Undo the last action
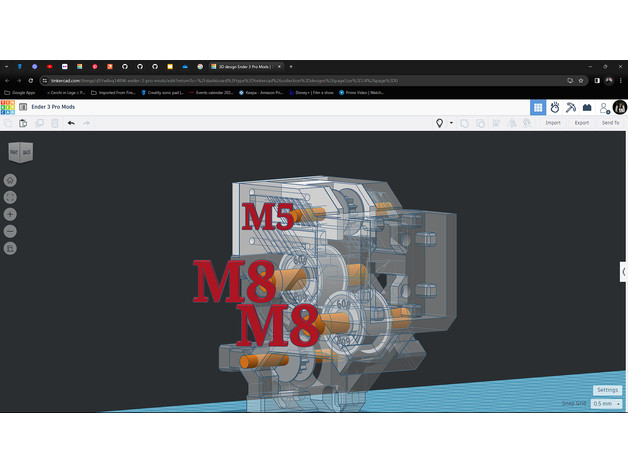This screenshot has width=628, height=472. tap(71, 123)
